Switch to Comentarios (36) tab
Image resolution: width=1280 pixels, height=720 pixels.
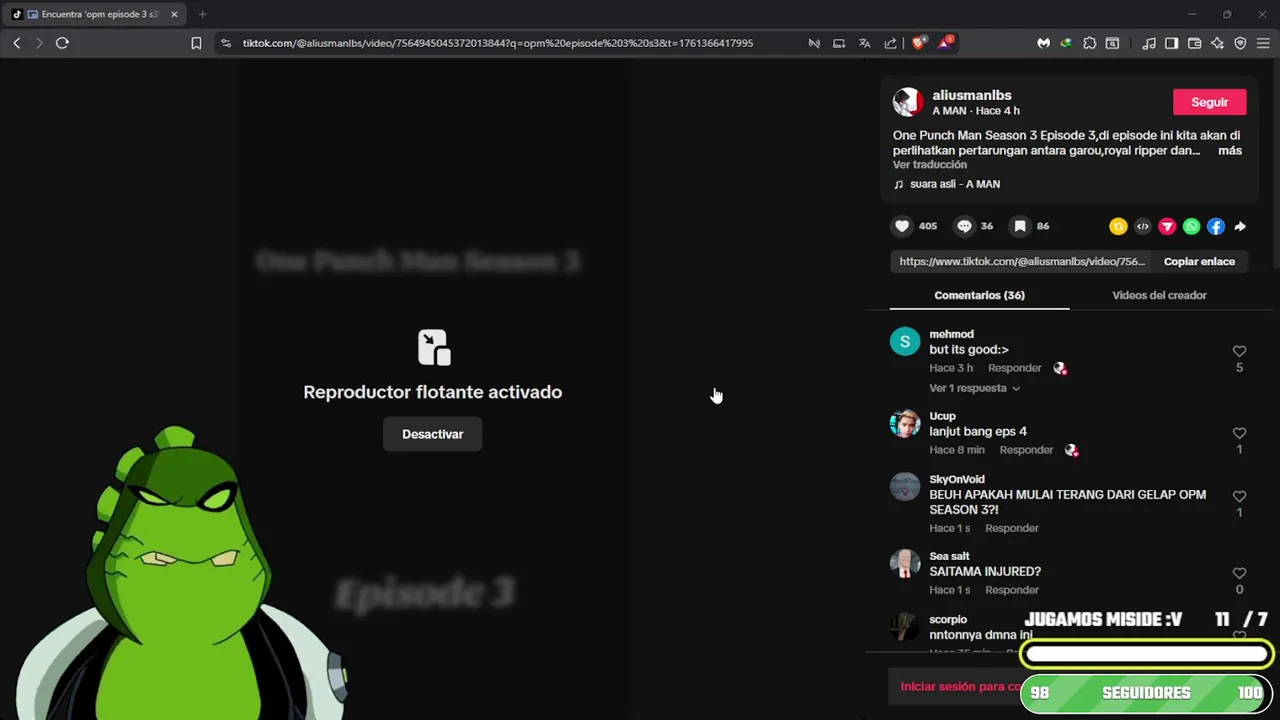[979, 295]
